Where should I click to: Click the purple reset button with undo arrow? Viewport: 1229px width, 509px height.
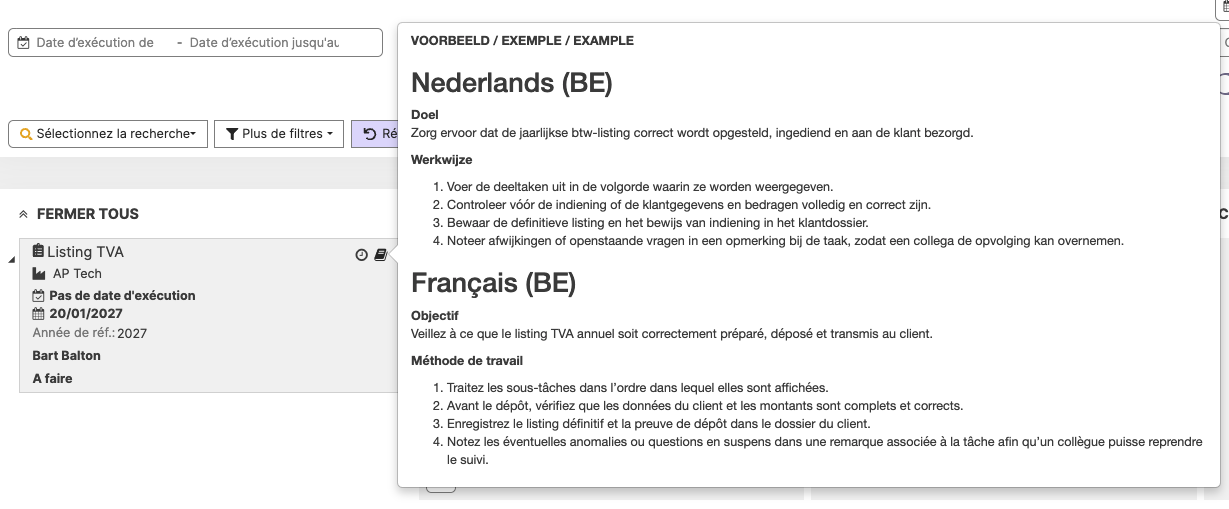375,134
